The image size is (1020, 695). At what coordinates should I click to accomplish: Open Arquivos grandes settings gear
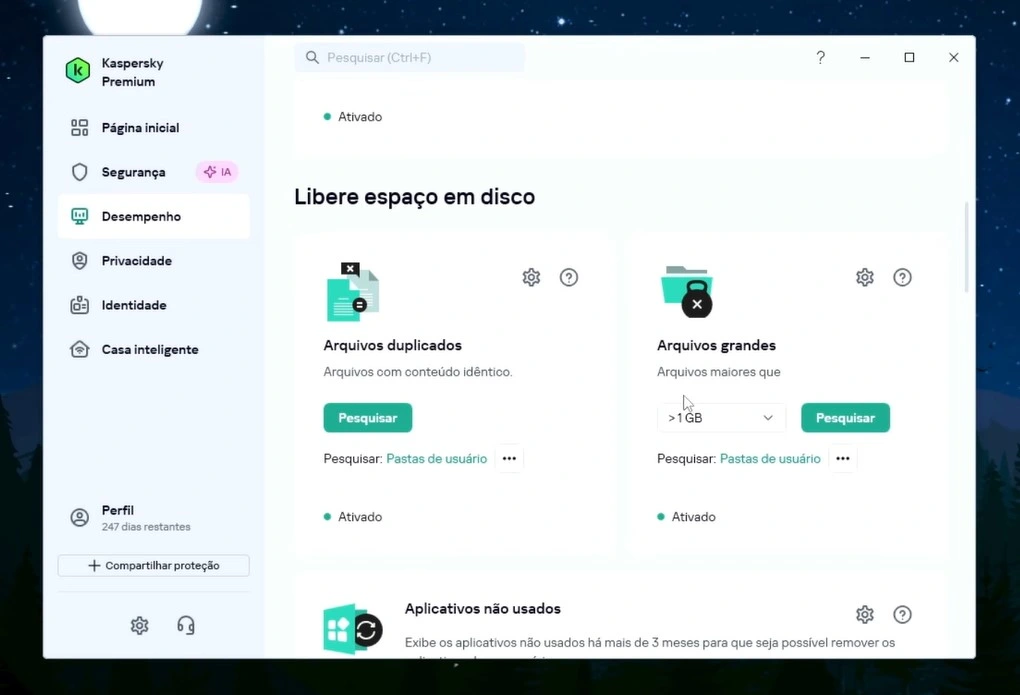pos(865,277)
